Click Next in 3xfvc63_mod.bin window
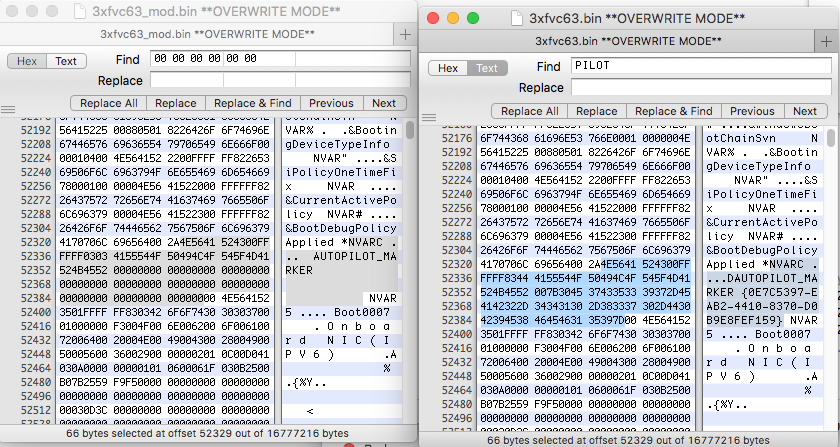The image size is (840, 447). [384, 103]
